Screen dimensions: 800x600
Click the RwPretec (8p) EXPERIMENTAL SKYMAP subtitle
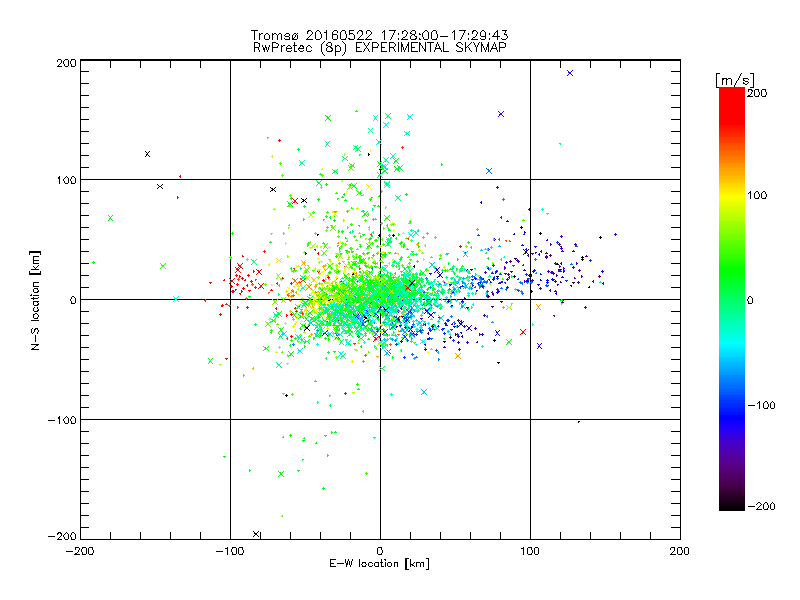(380, 48)
